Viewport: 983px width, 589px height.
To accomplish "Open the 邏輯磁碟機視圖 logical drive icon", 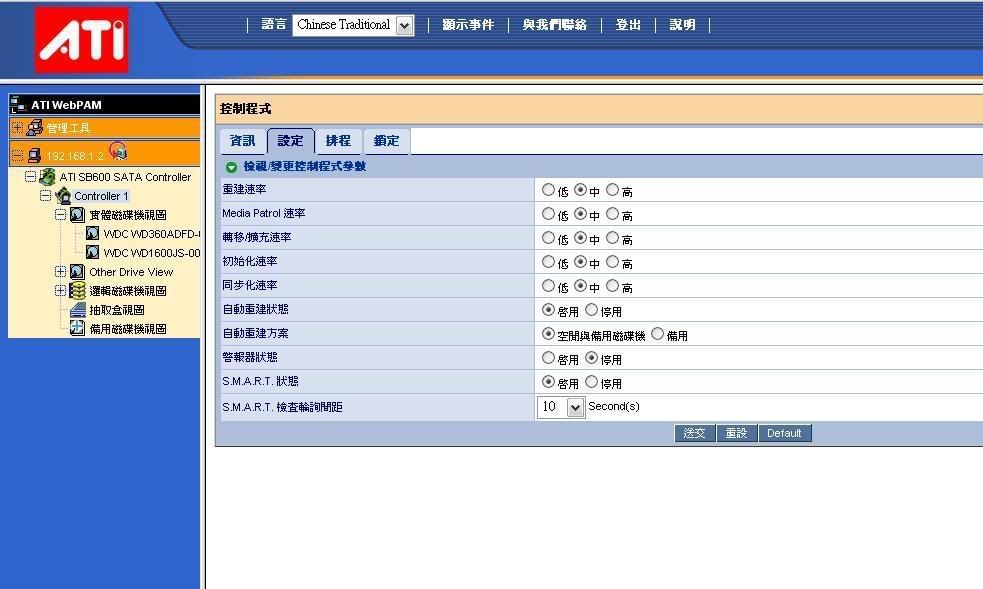I will click(77, 291).
